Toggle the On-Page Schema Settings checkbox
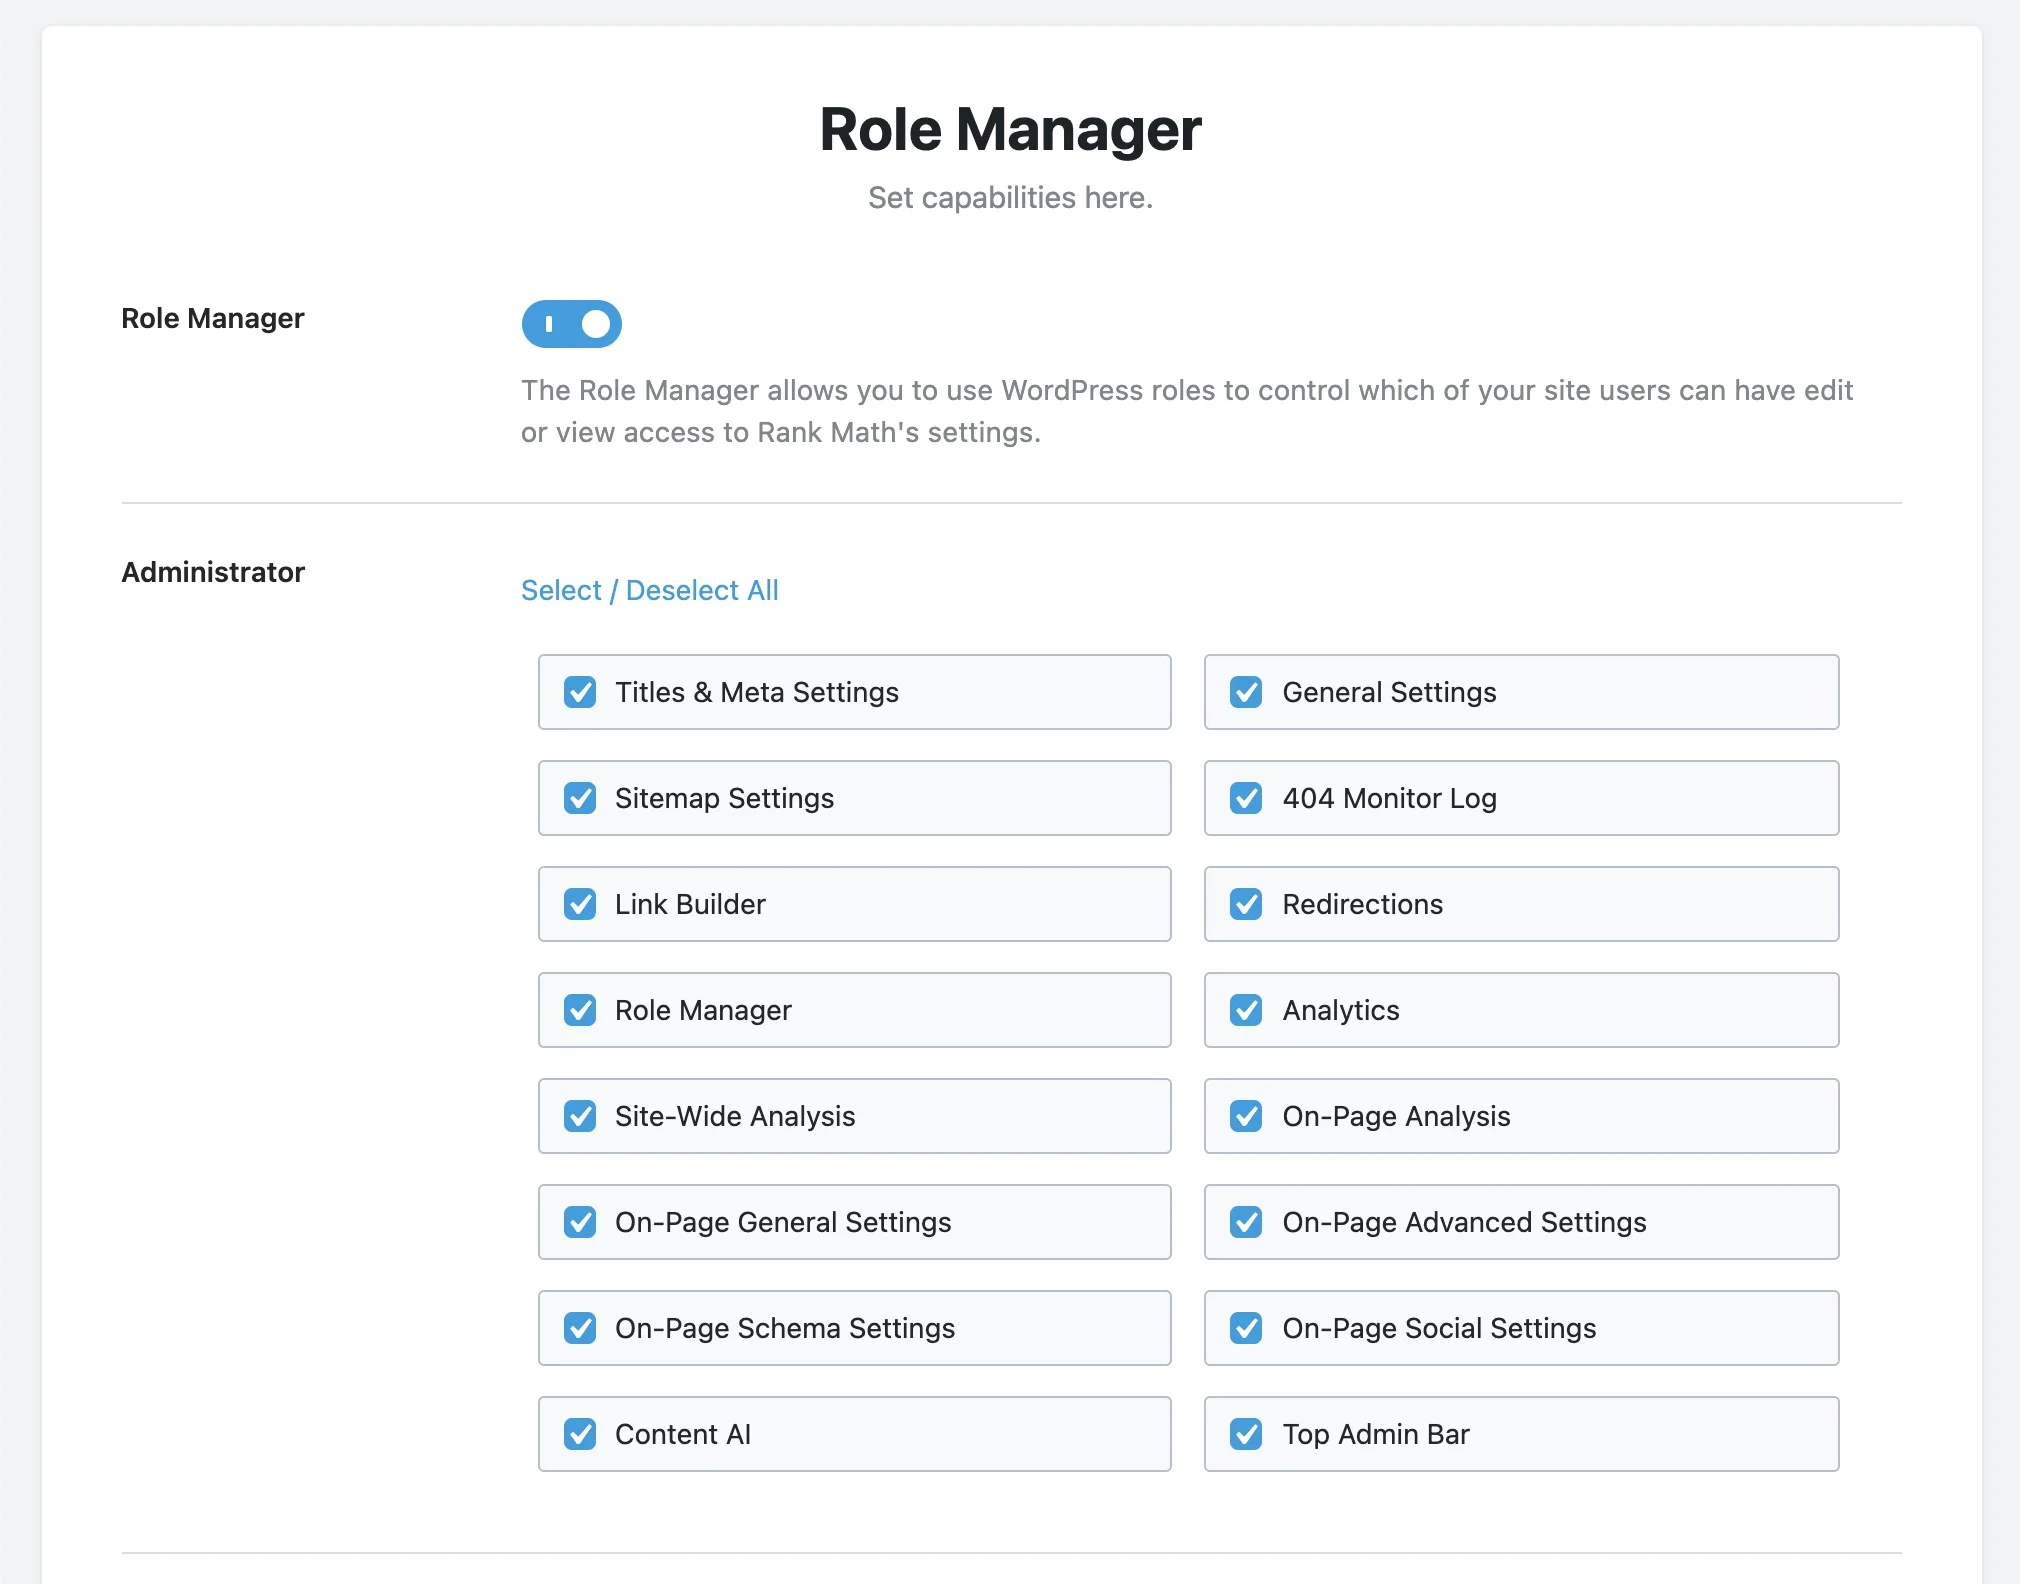This screenshot has width=2020, height=1584. tap(580, 1328)
